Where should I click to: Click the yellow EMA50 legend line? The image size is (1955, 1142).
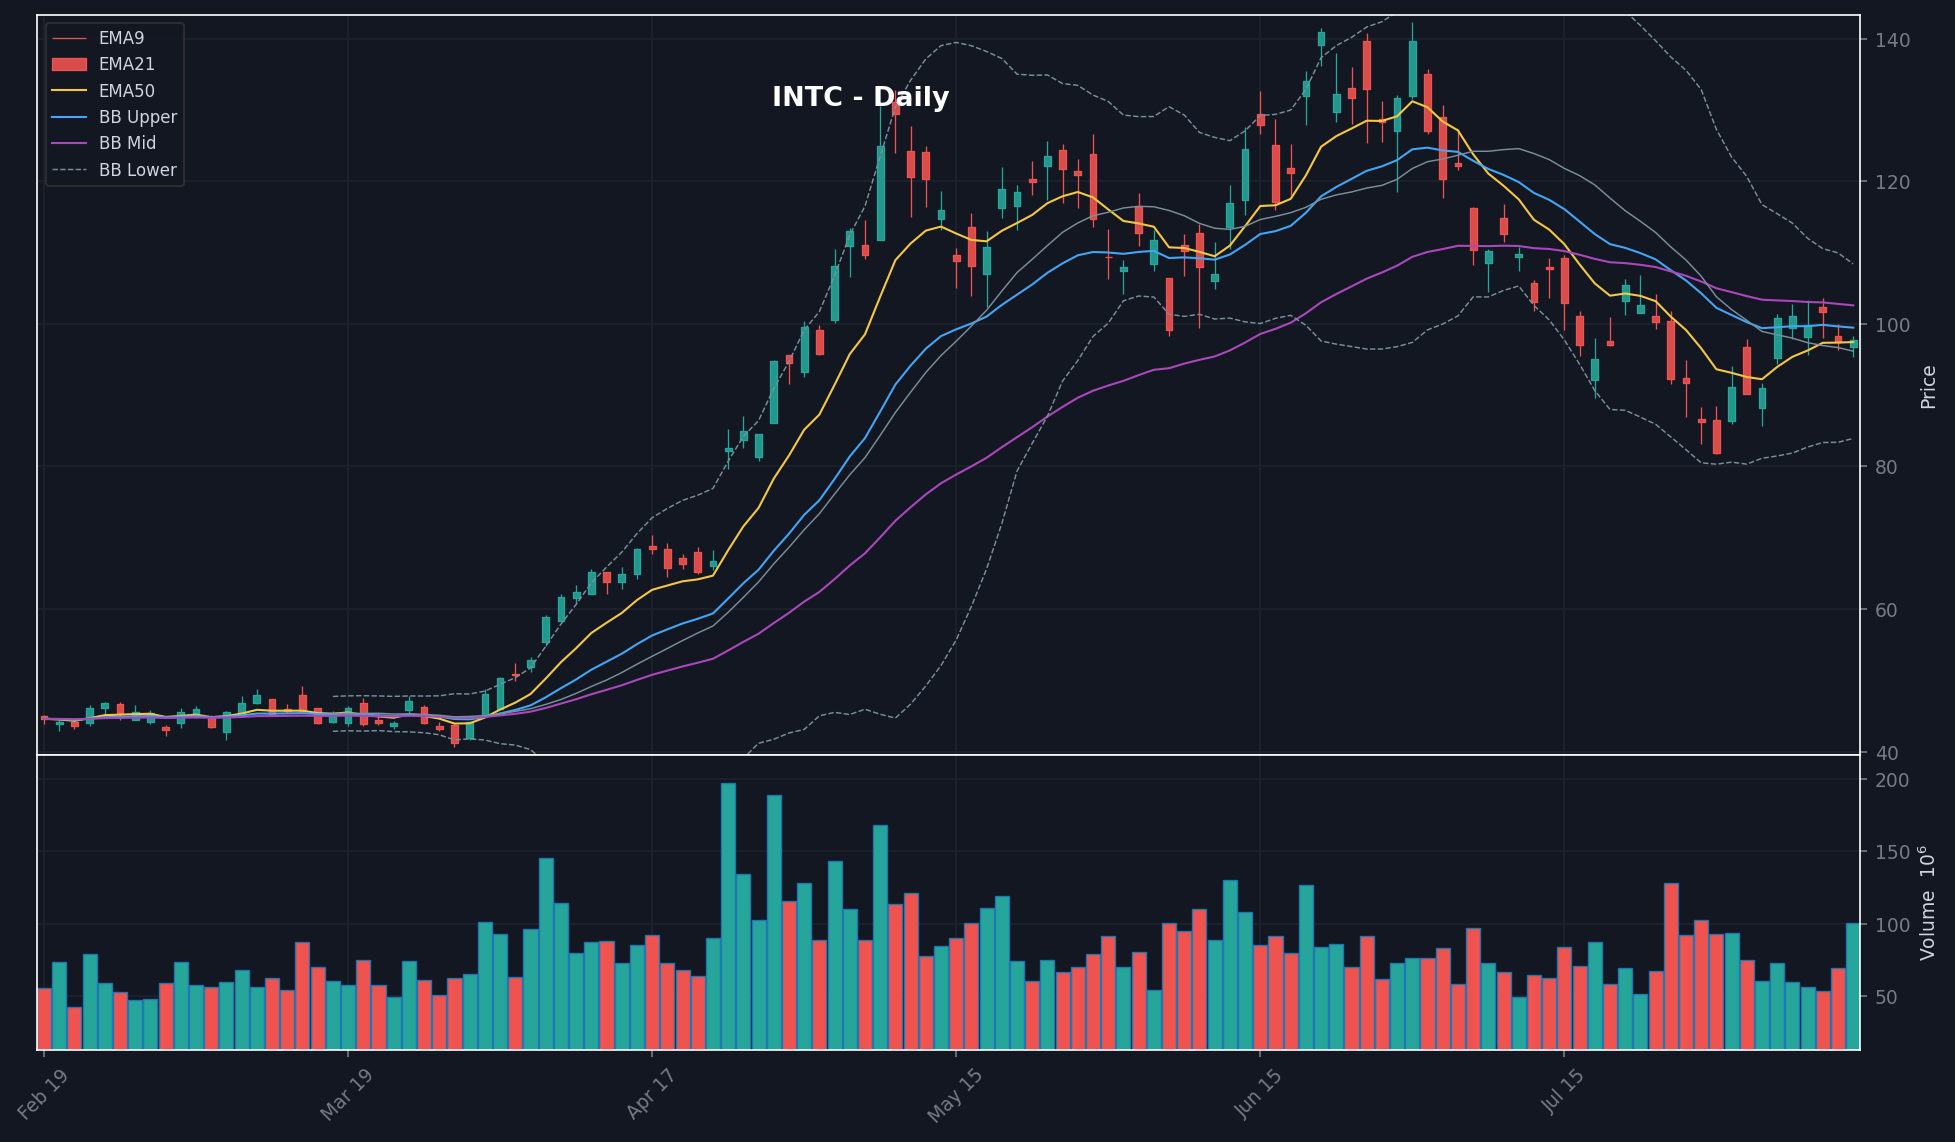point(69,91)
